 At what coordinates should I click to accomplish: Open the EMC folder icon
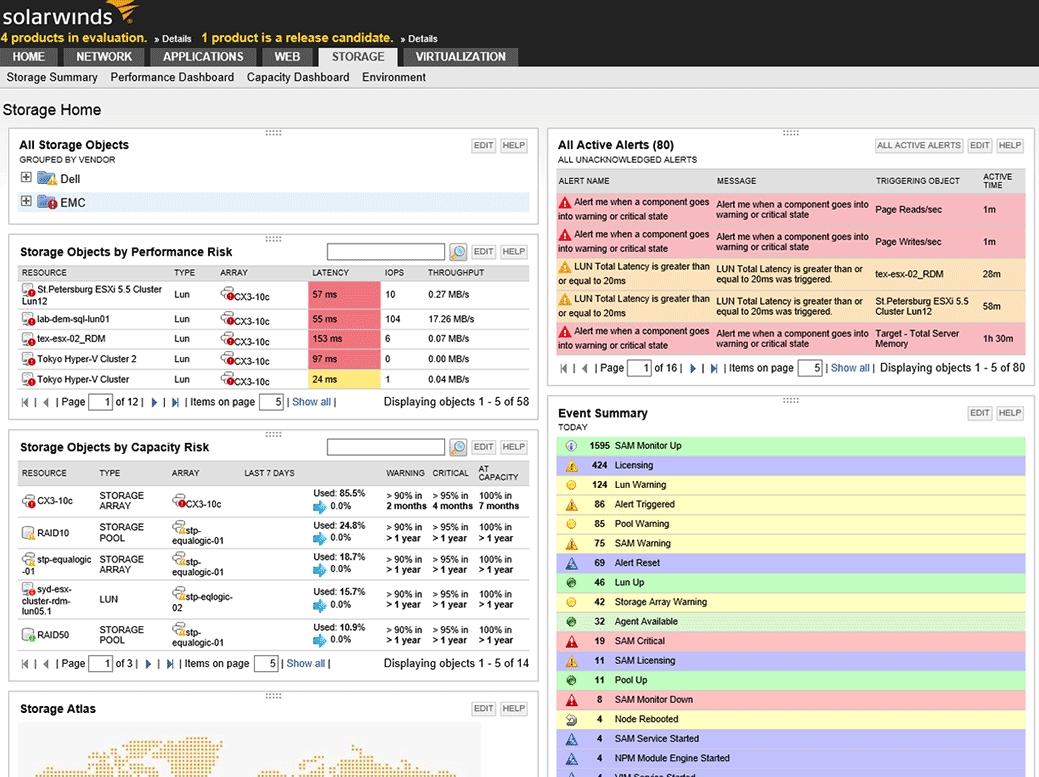[x=47, y=202]
